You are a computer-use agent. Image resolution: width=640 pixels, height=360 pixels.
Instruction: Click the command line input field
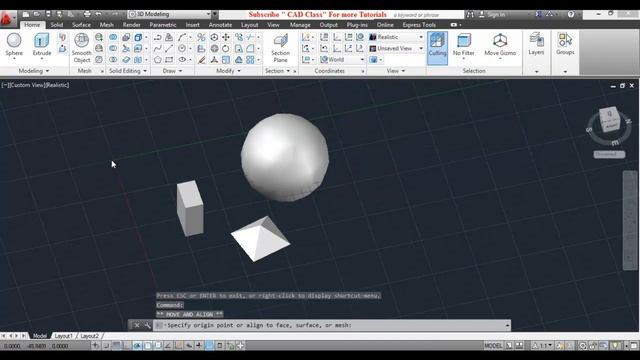pos(332,325)
